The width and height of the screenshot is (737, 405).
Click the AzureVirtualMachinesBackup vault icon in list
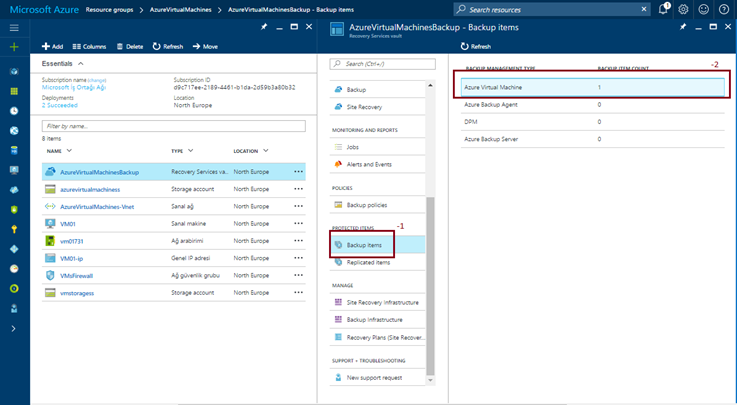coord(50,172)
